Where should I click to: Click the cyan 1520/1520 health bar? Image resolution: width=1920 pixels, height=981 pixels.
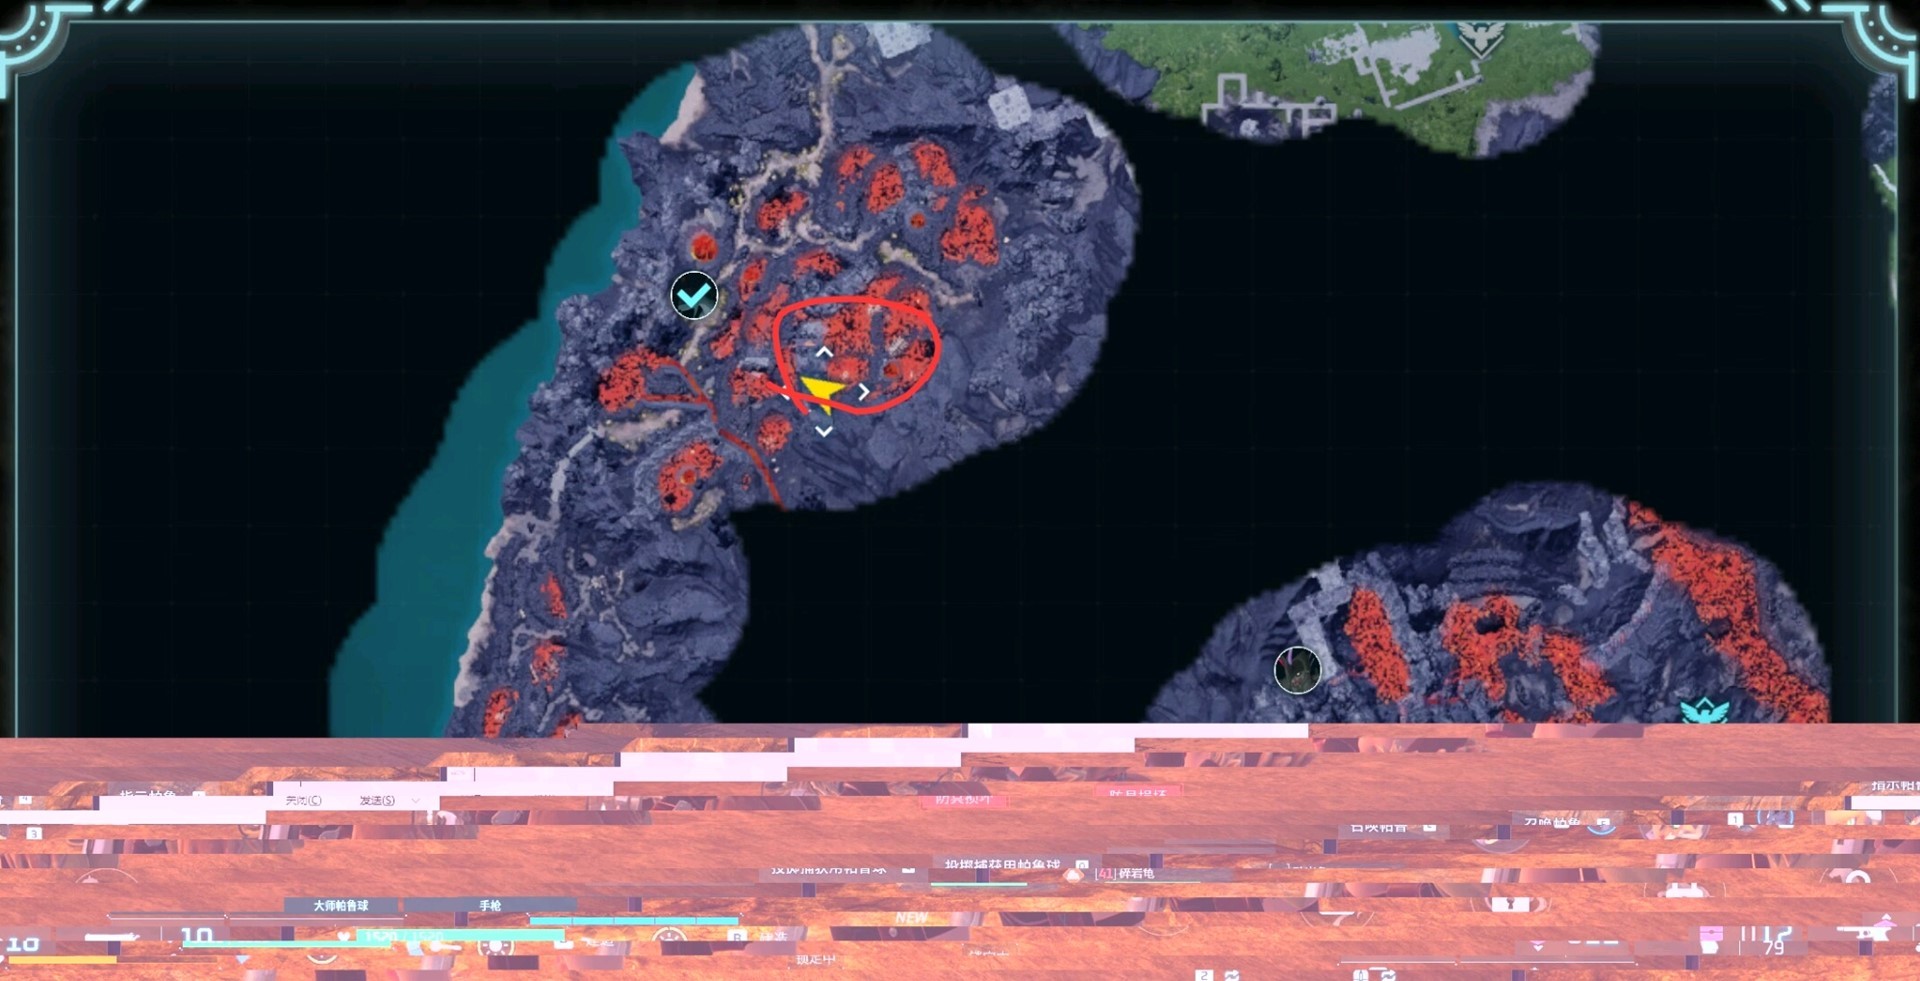[x=460, y=936]
